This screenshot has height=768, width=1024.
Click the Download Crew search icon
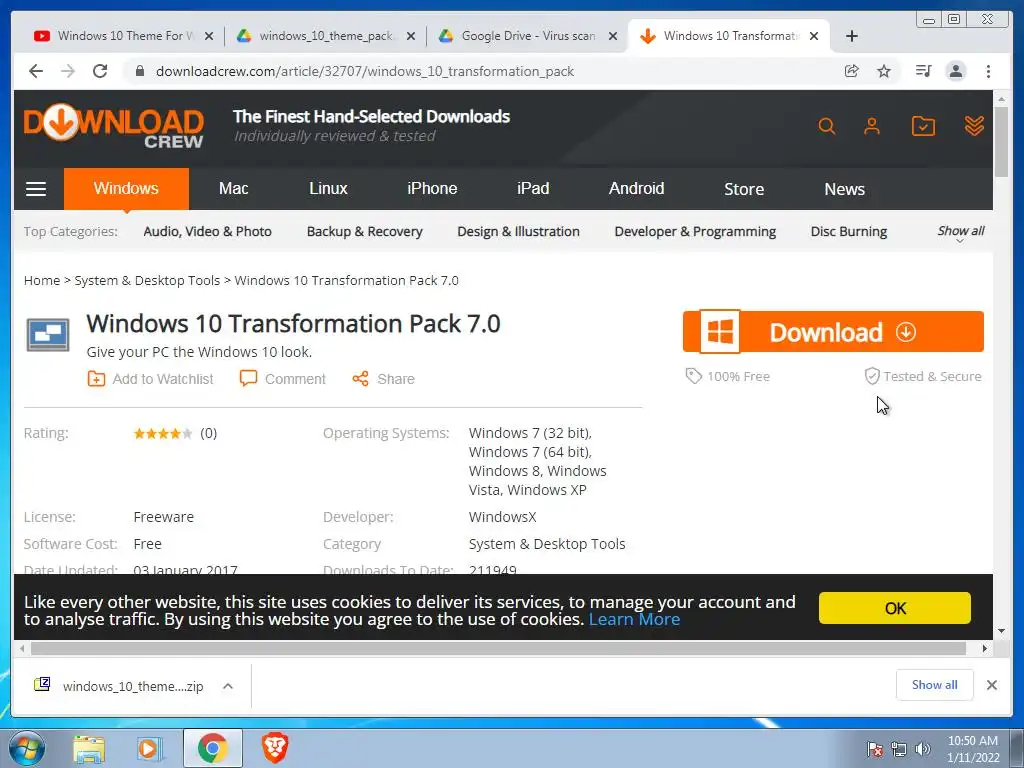point(827,125)
